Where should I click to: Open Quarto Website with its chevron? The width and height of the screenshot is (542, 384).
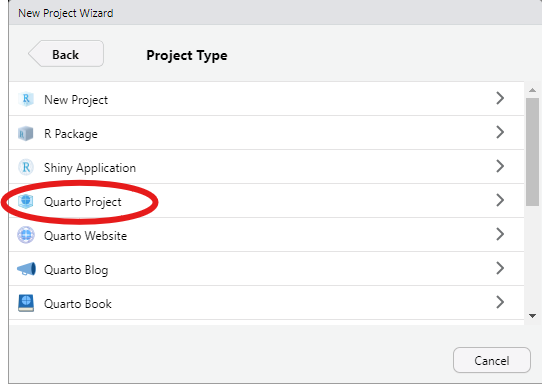(500, 234)
